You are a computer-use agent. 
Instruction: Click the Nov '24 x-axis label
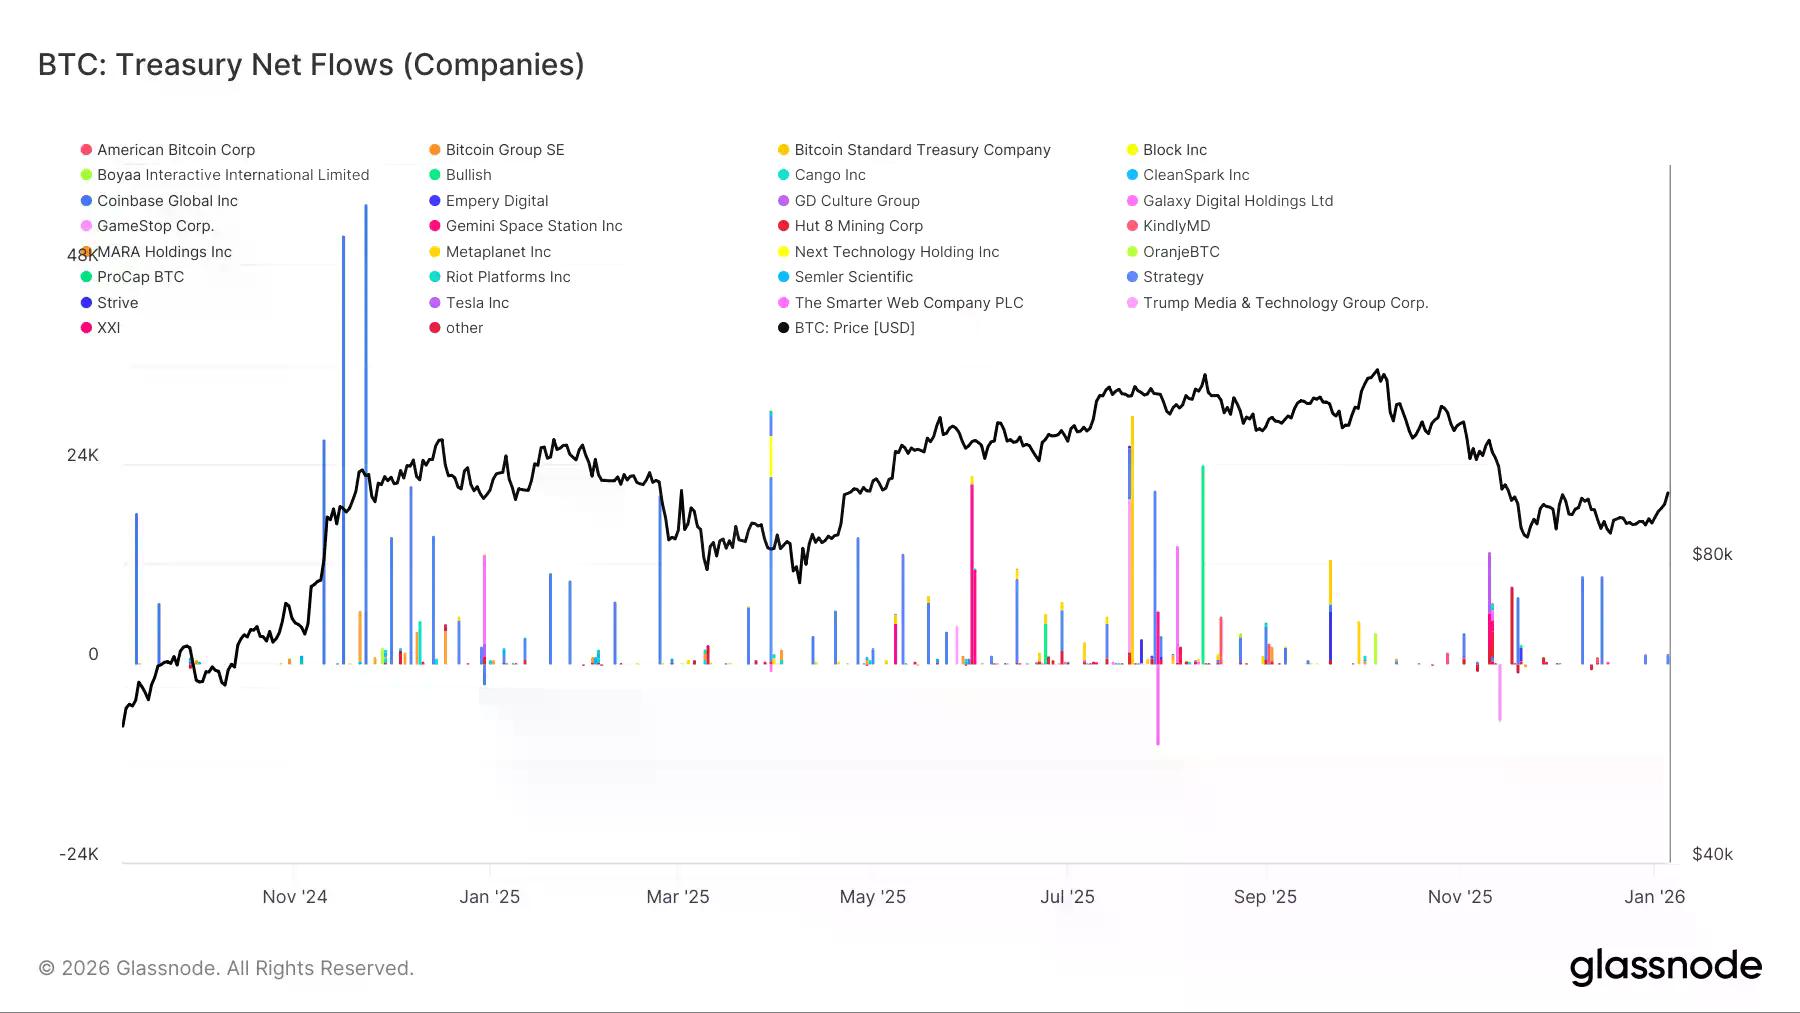coord(295,897)
